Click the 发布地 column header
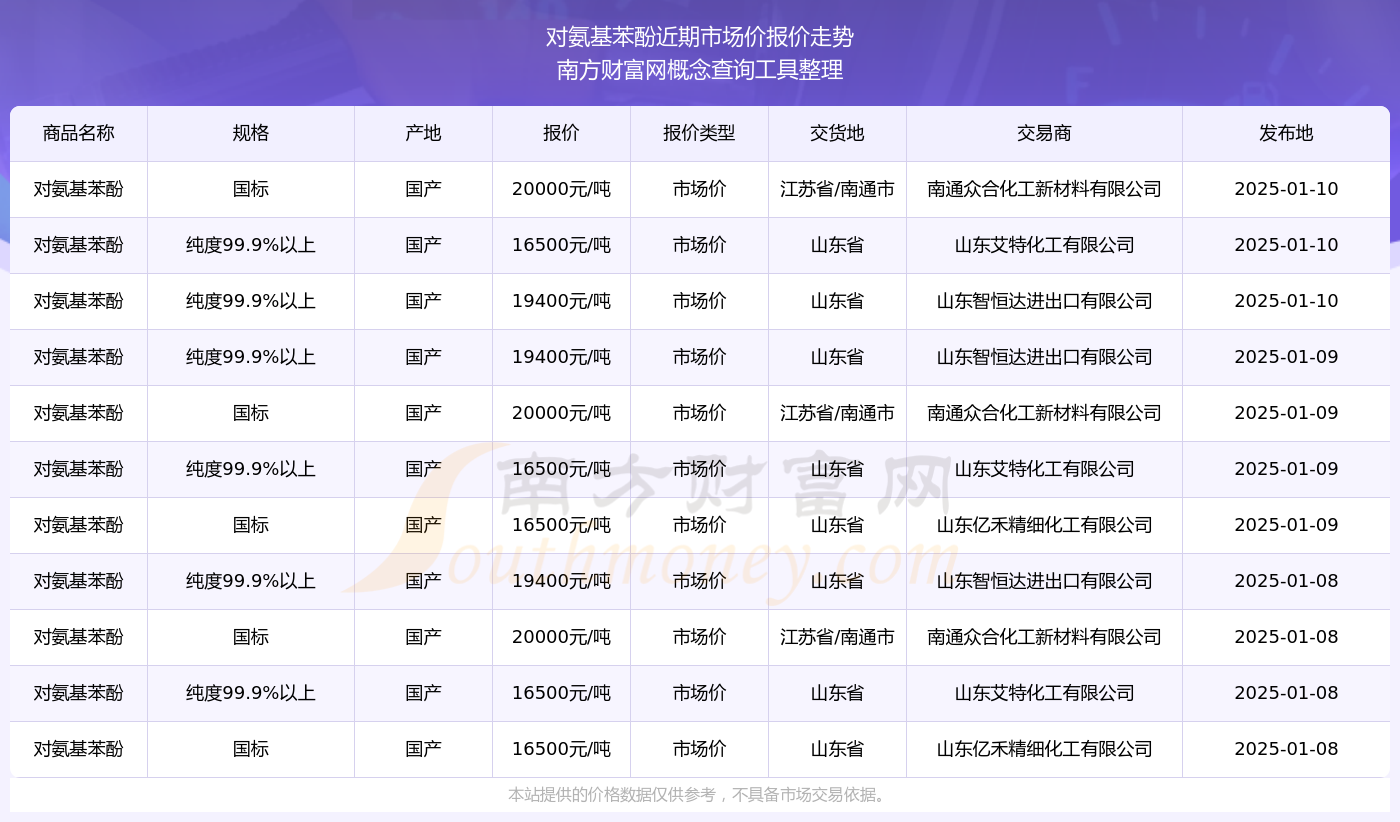1400x822 pixels. [1286, 134]
